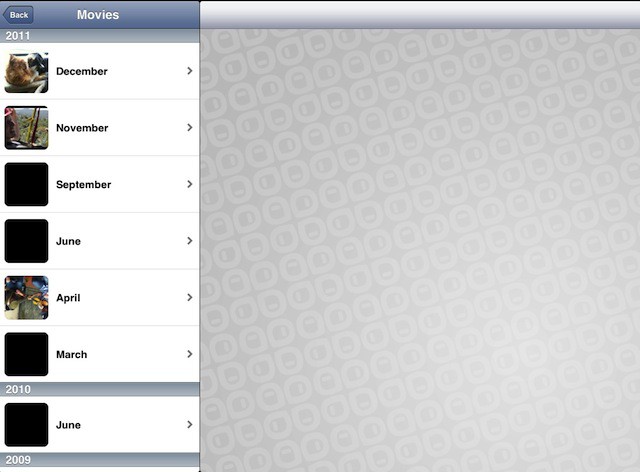Open the November 2011 movie thumbnail
640x472 pixels.
pos(26,128)
